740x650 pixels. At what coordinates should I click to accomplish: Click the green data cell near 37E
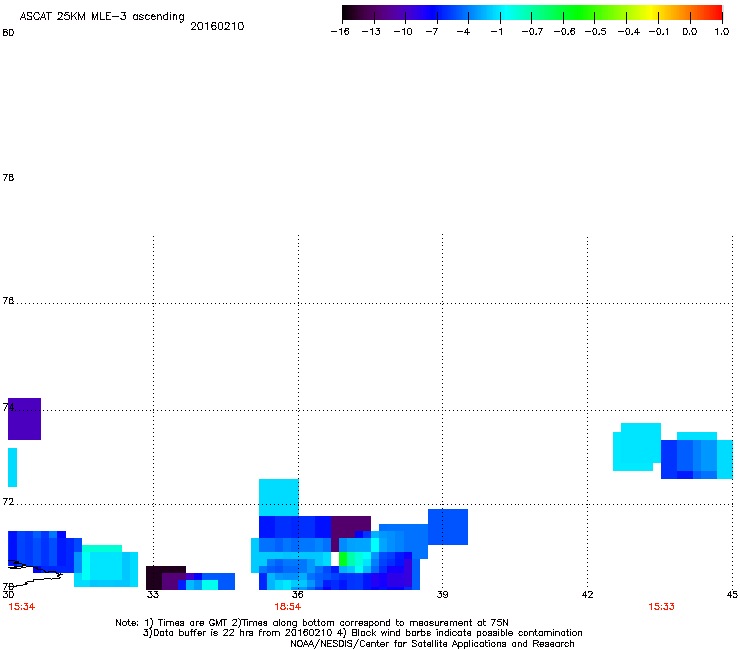click(343, 559)
